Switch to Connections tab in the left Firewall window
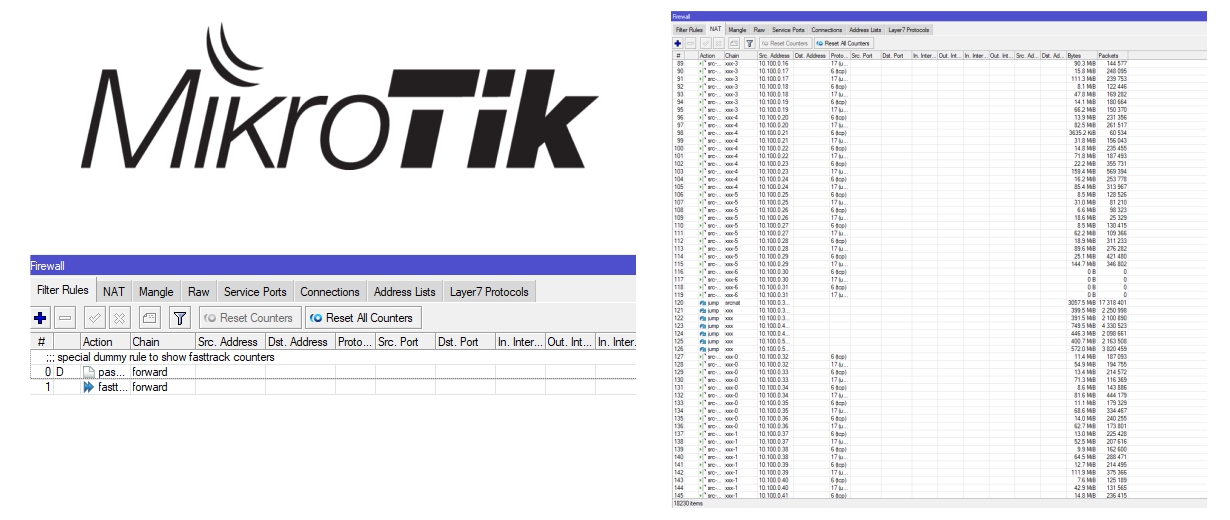This screenshot has height=520, width=1230. coord(329,292)
